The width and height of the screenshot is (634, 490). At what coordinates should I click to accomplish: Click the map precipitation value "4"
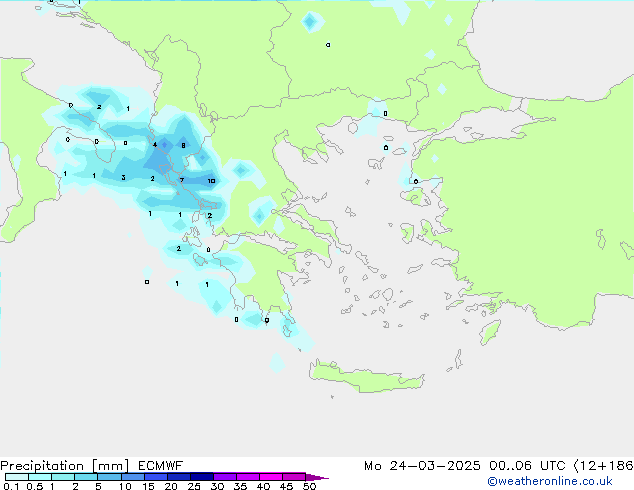(154, 144)
